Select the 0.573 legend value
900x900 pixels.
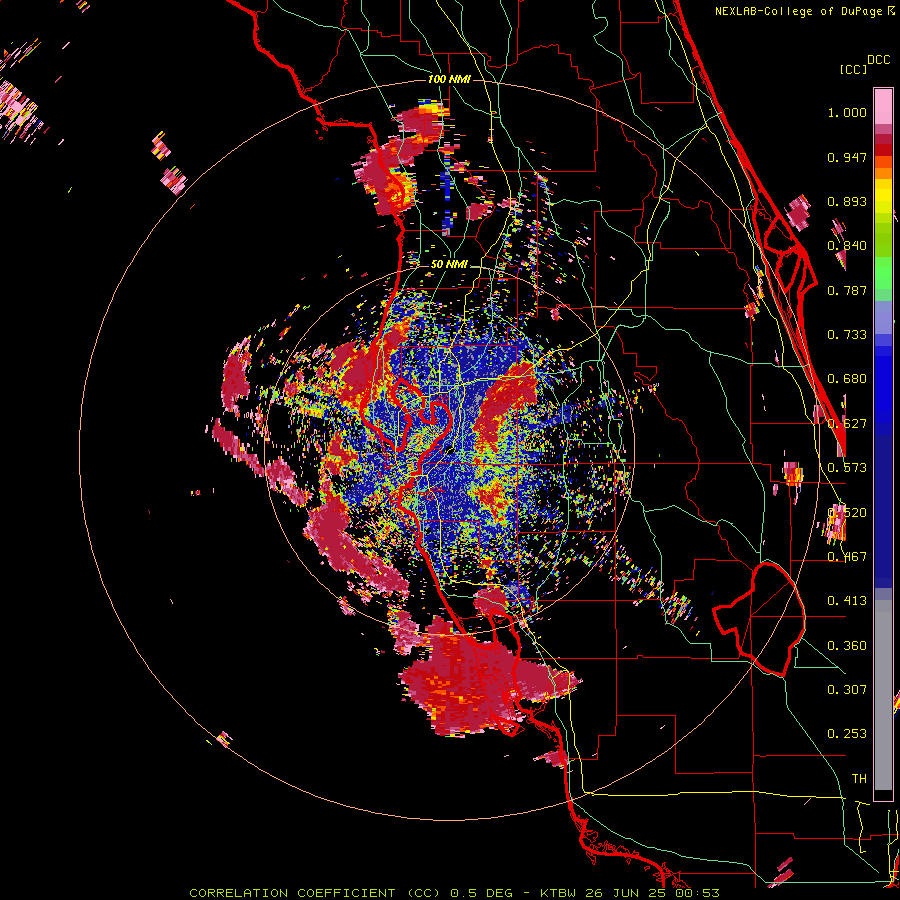coord(847,468)
